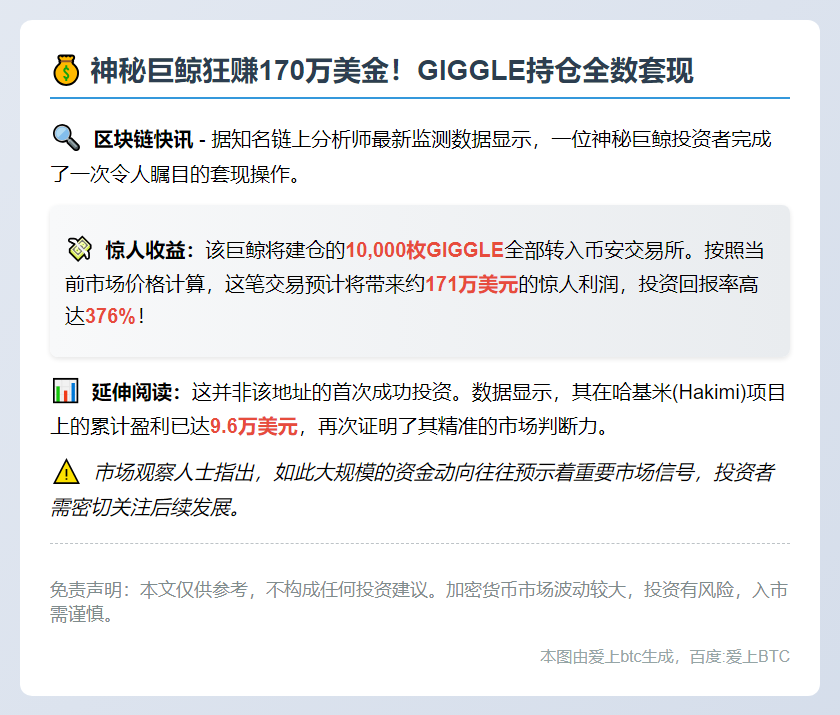Click the red 376% return figure
The height and width of the screenshot is (715, 840).
pyautogui.click(x=110, y=317)
